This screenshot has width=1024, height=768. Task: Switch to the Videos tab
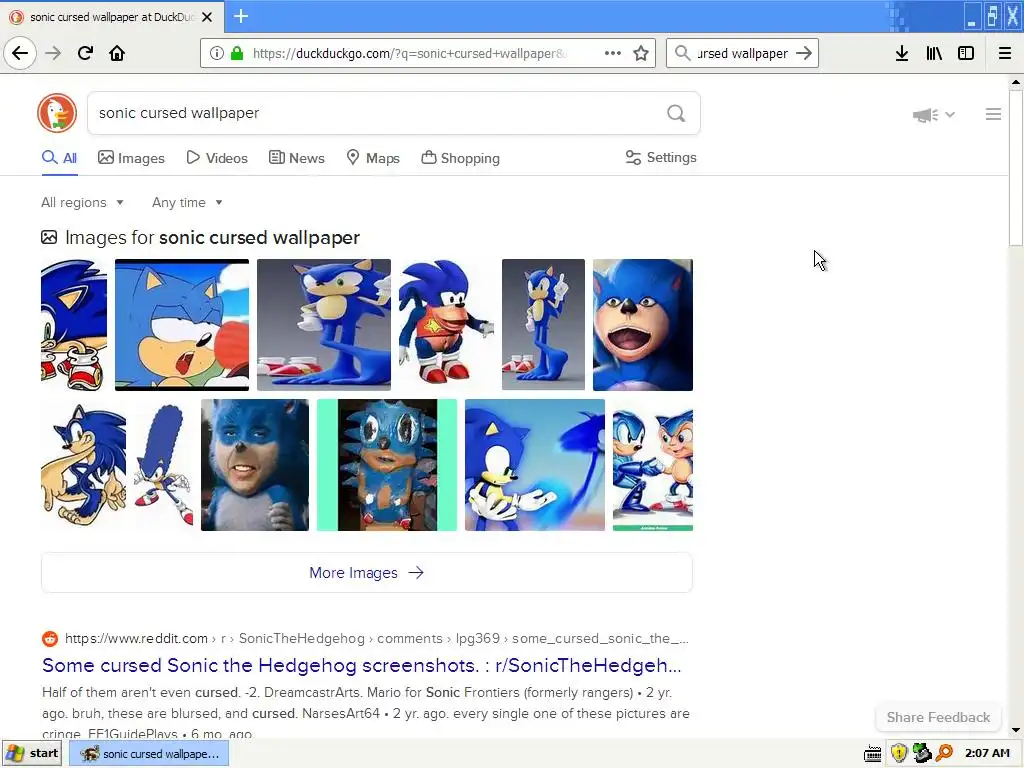click(217, 158)
